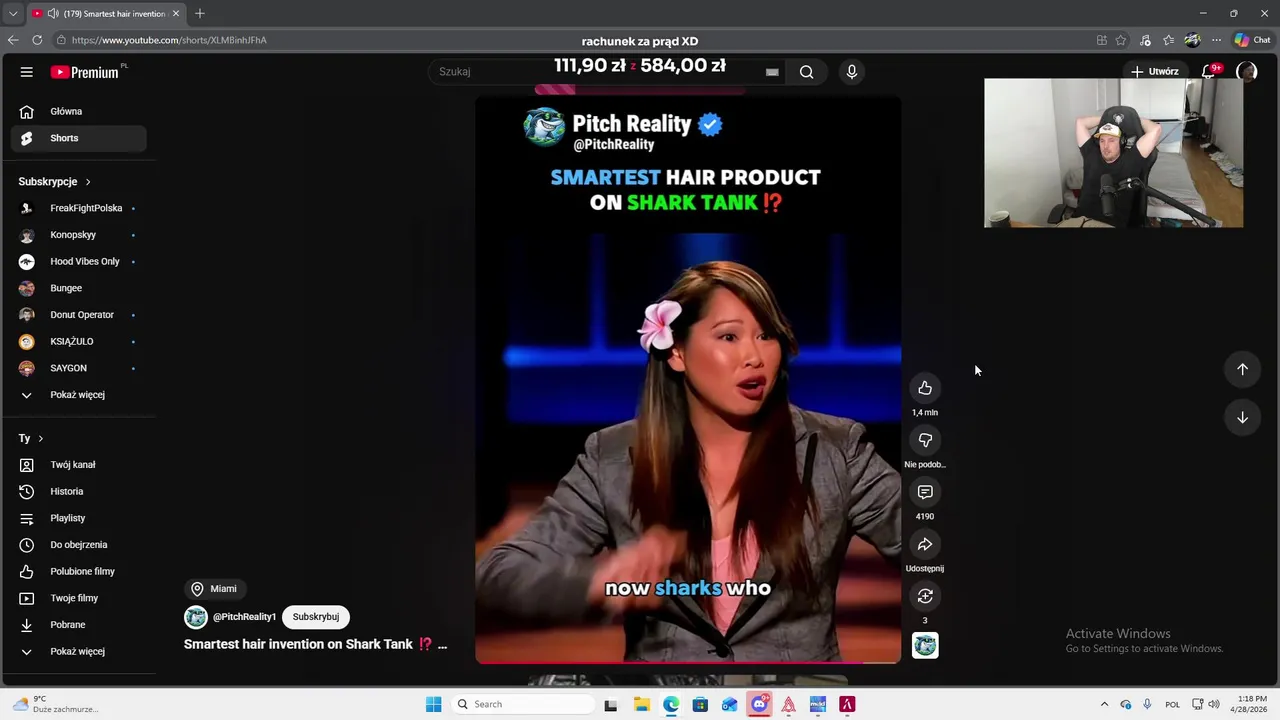Click the Utwórz create button

1154,71
